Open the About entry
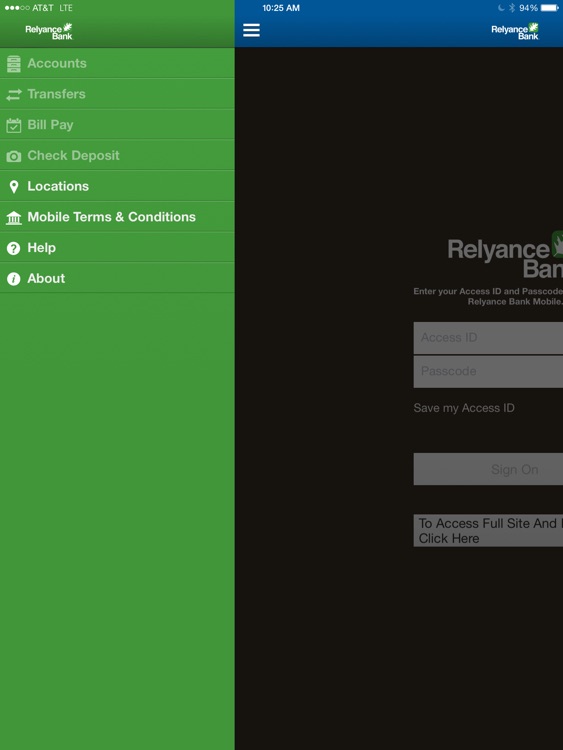 pyautogui.click(x=117, y=278)
